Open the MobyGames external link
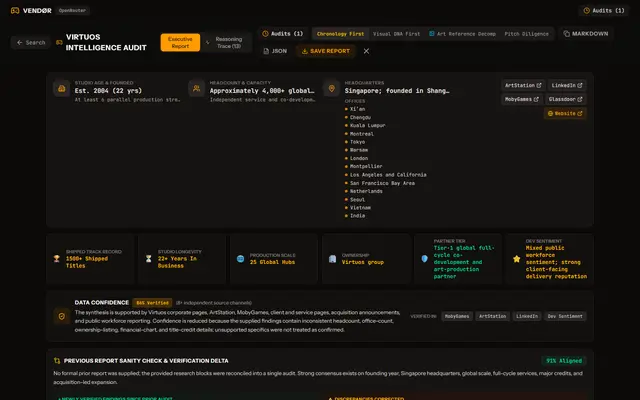The width and height of the screenshot is (640, 400). coord(522,99)
